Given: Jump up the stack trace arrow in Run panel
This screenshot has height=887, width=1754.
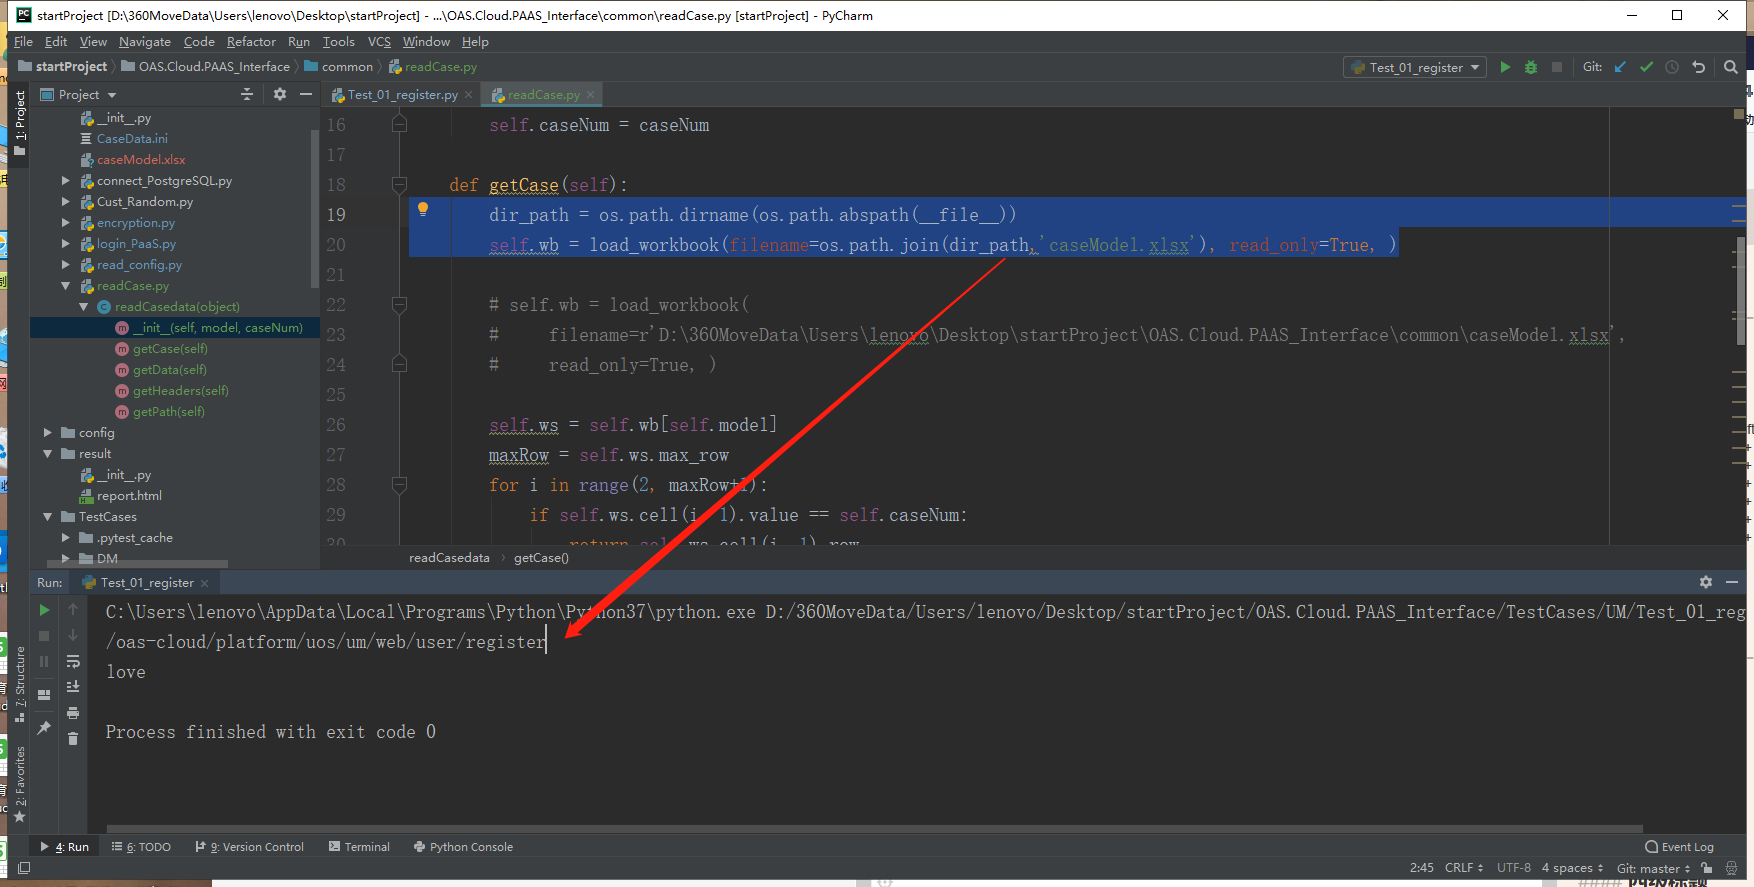Looking at the screenshot, I should click(x=73, y=609).
